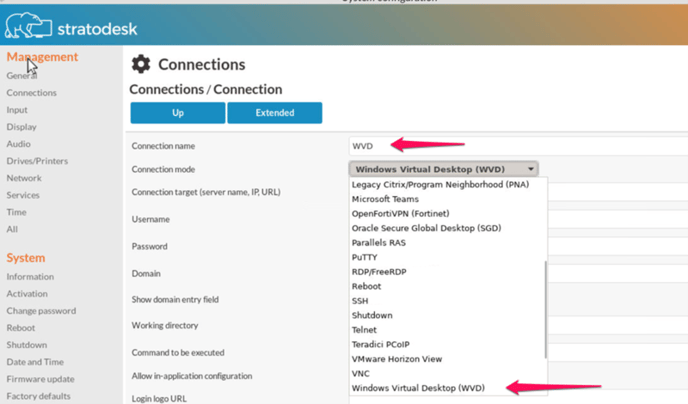Click the Management section heading
This screenshot has height=404, width=688.
[42, 57]
